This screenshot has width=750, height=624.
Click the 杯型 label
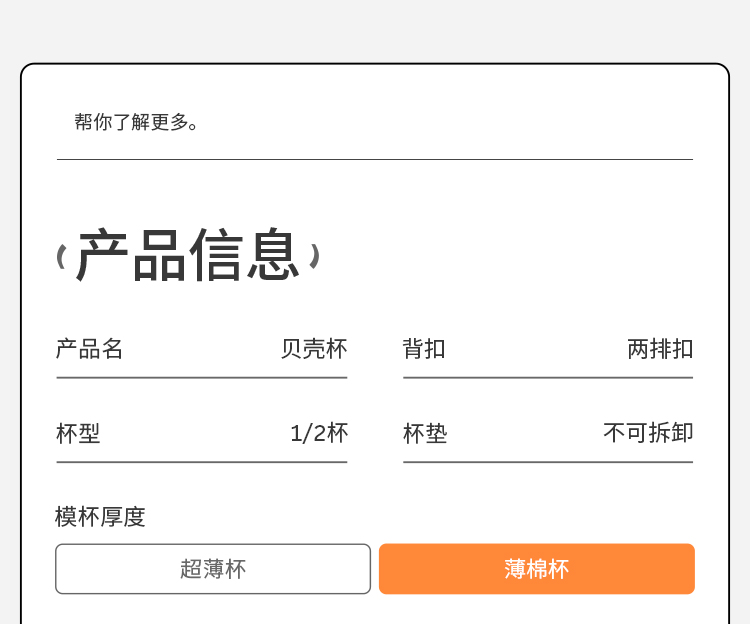(x=78, y=434)
